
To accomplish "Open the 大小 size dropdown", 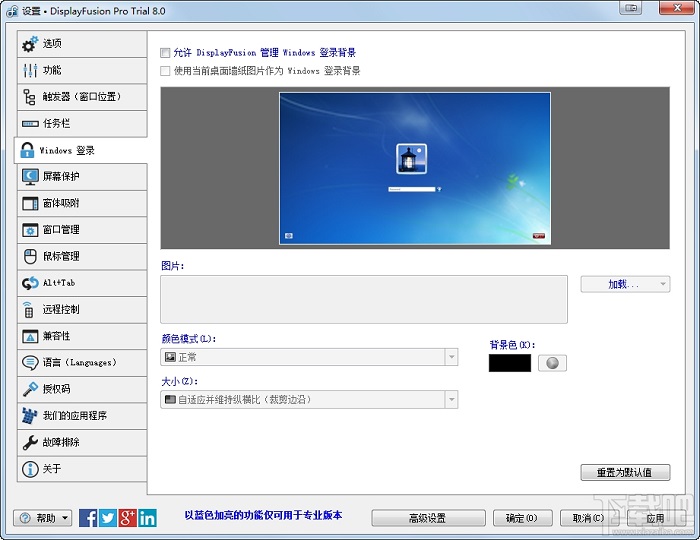I will coord(309,400).
